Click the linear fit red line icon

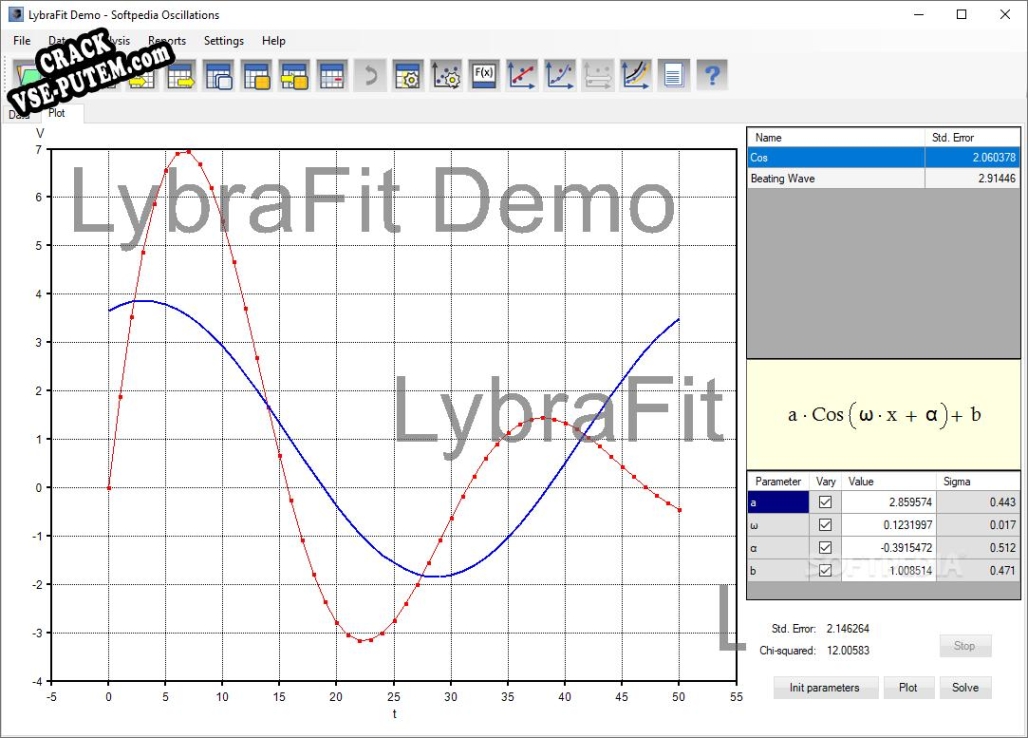coord(522,75)
